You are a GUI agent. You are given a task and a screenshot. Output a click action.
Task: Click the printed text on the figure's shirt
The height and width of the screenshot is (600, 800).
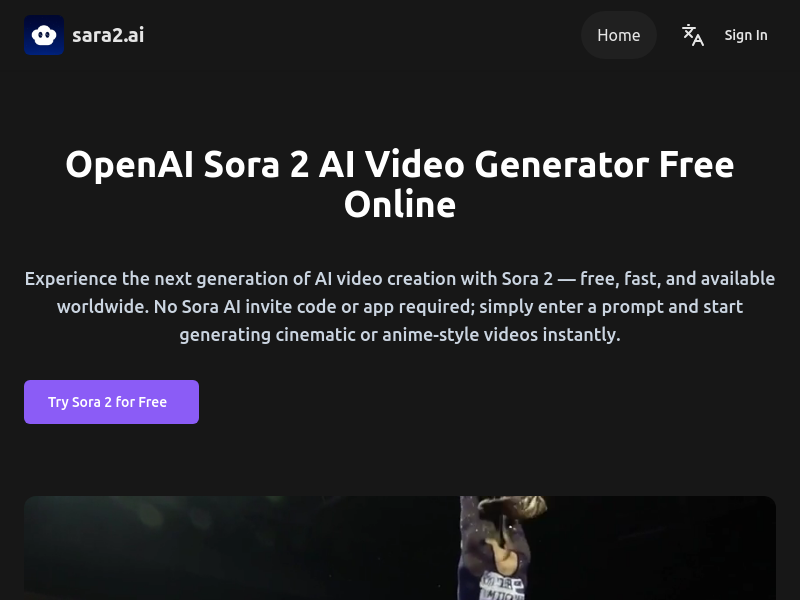[503, 588]
